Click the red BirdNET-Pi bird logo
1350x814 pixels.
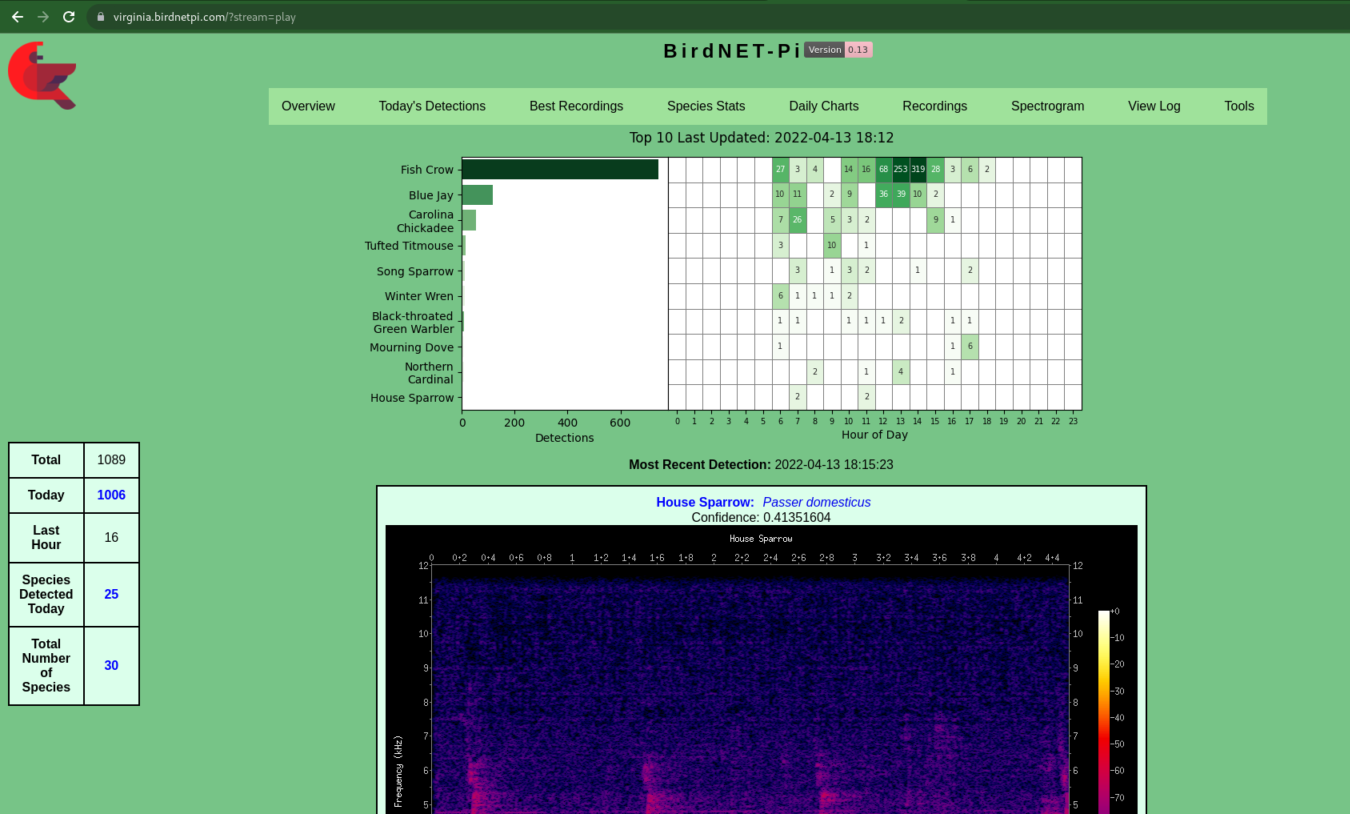[41, 74]
